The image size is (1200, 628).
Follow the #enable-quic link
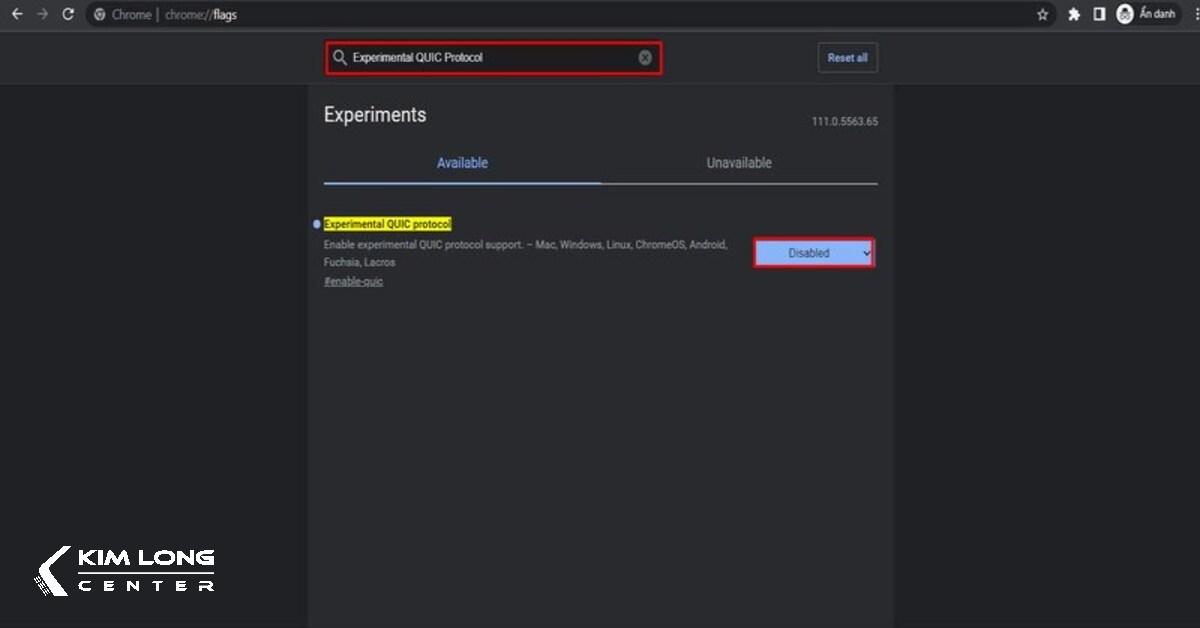[353, 282]
